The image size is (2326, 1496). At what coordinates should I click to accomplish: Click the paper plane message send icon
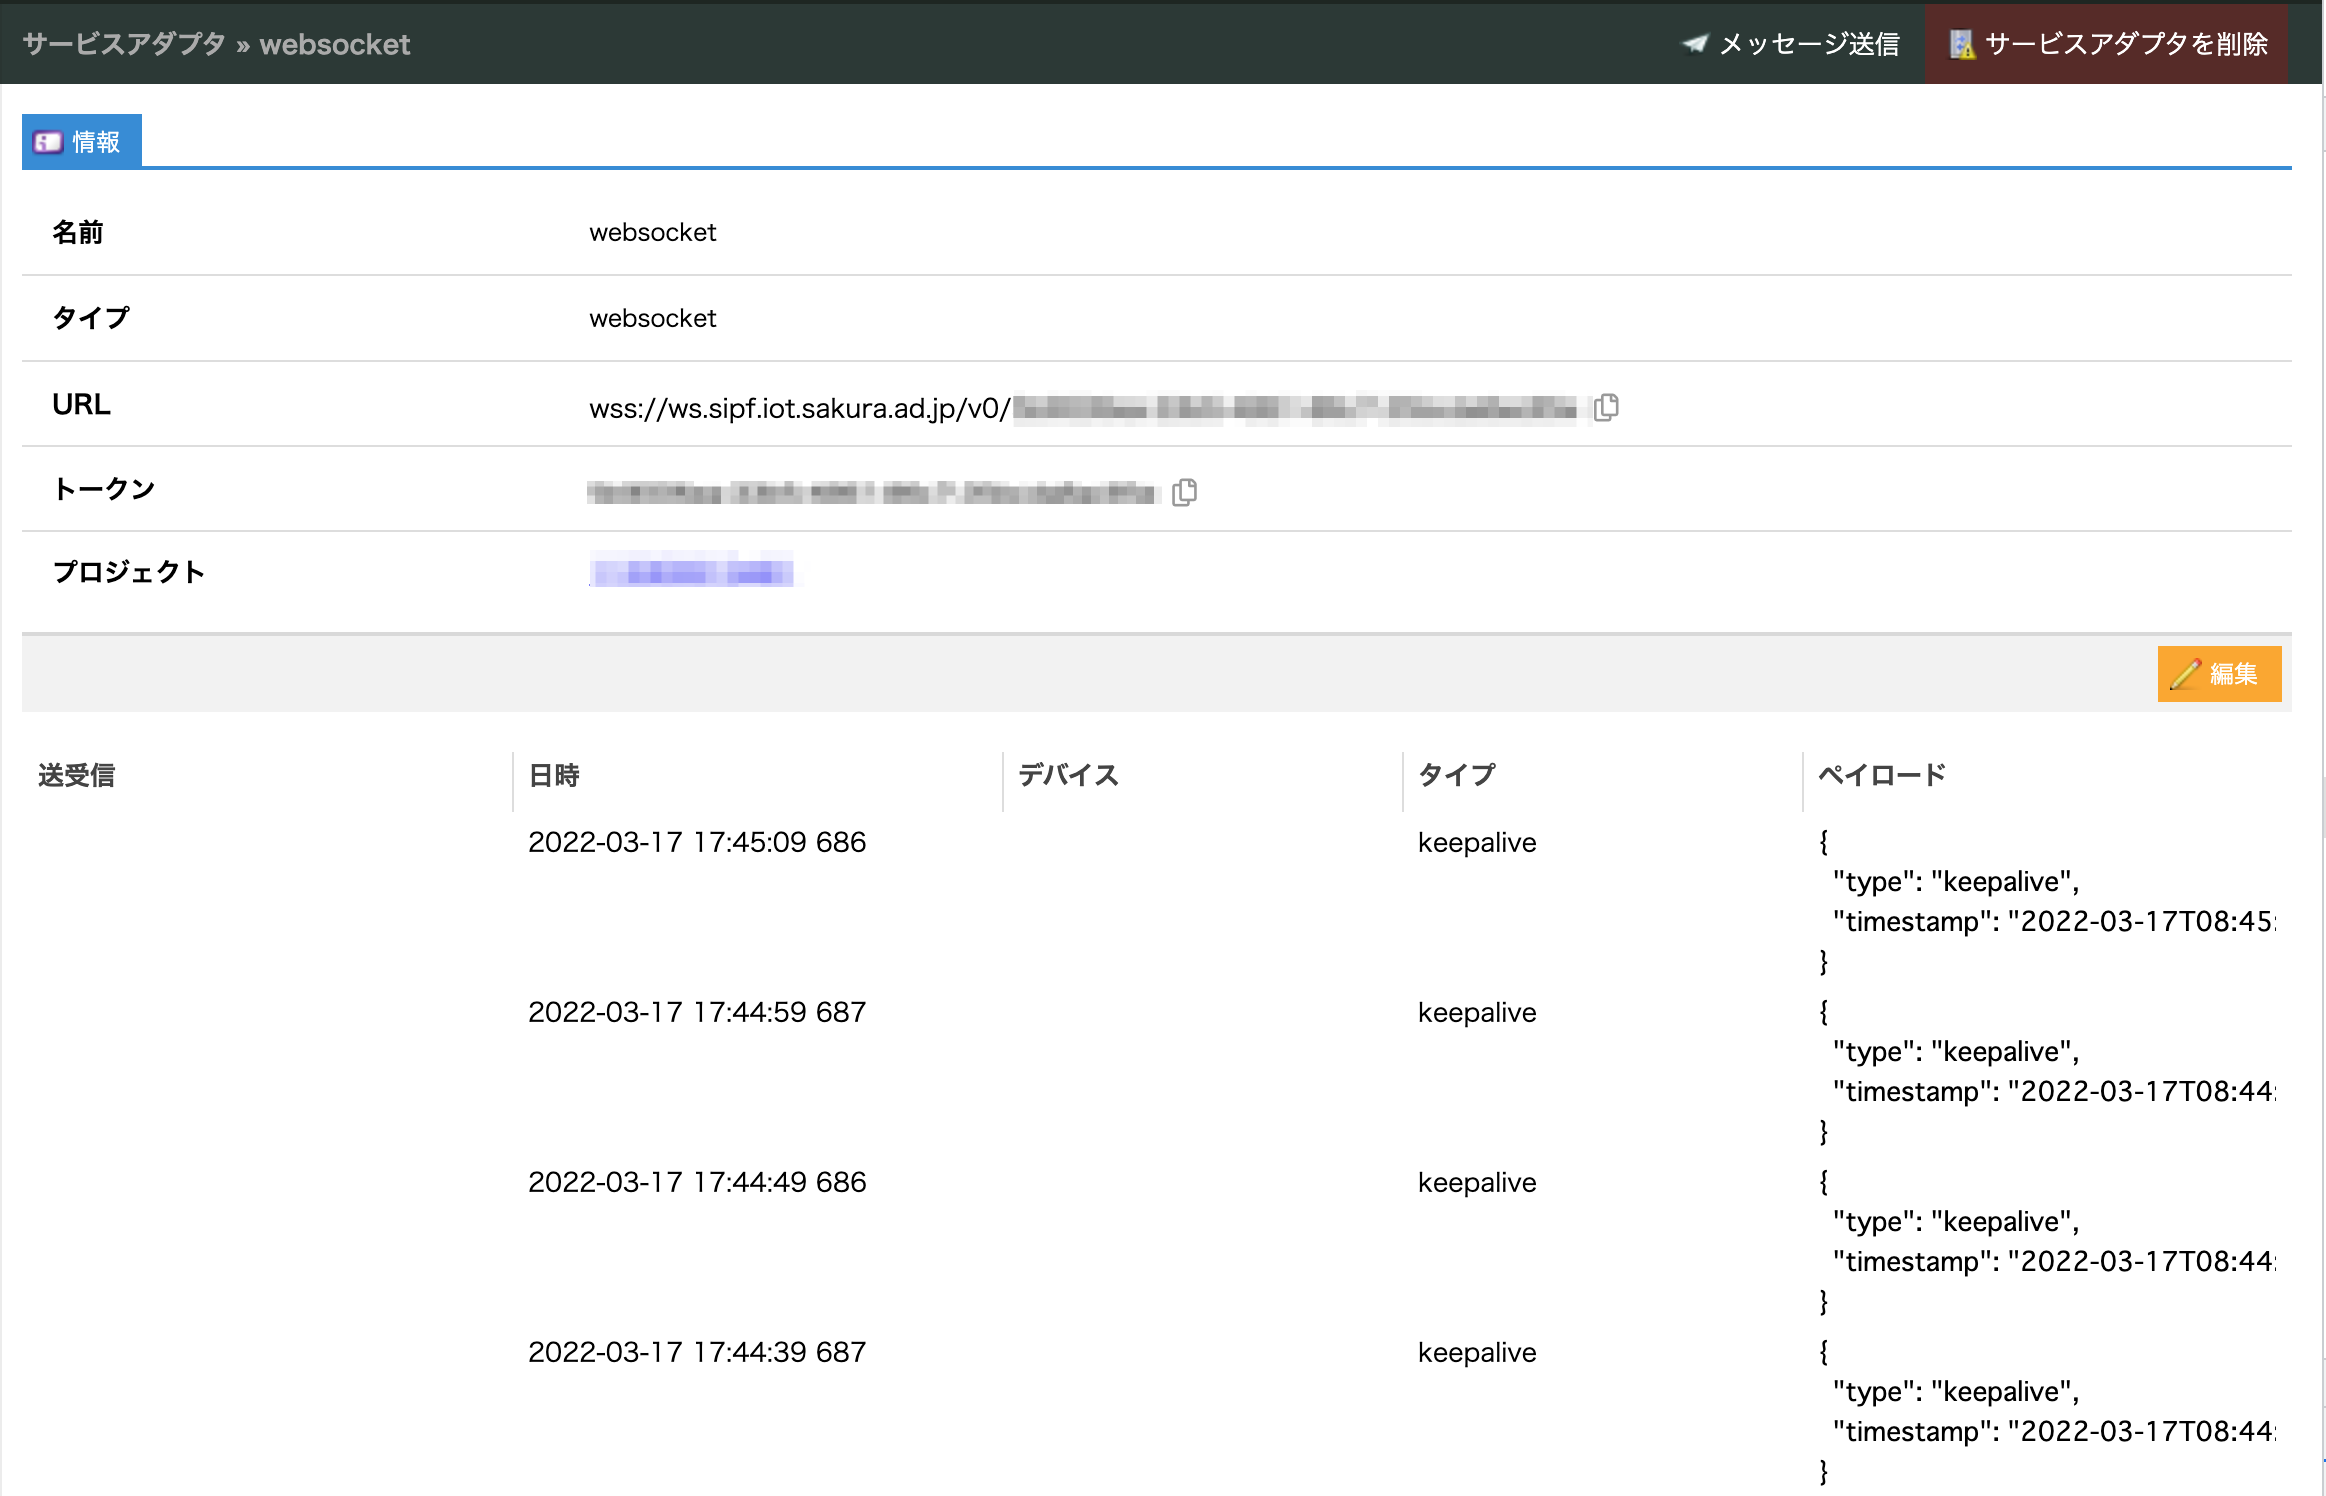coord(1695,43)
